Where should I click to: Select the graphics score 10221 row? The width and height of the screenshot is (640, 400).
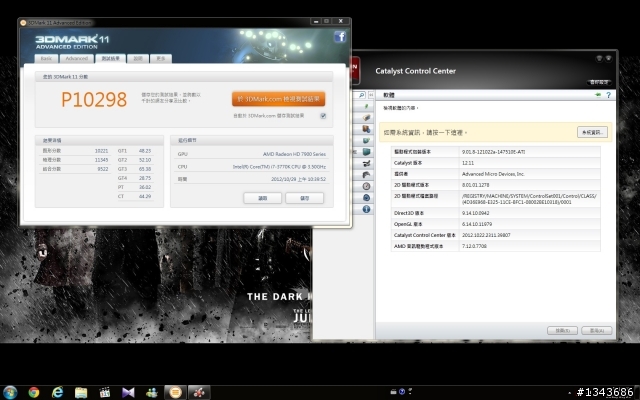click(x=75, y=151)
